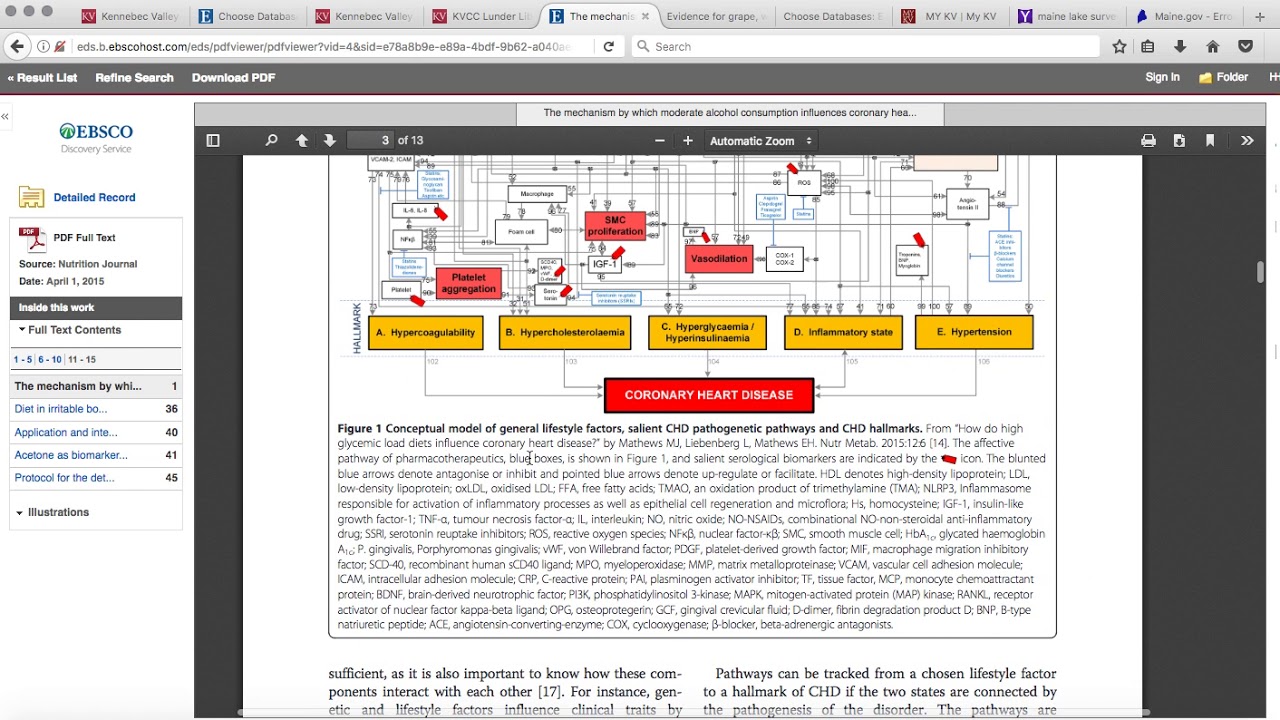
Task: Click the EBSCO Discovery Service logo
Action: (96, 138)
